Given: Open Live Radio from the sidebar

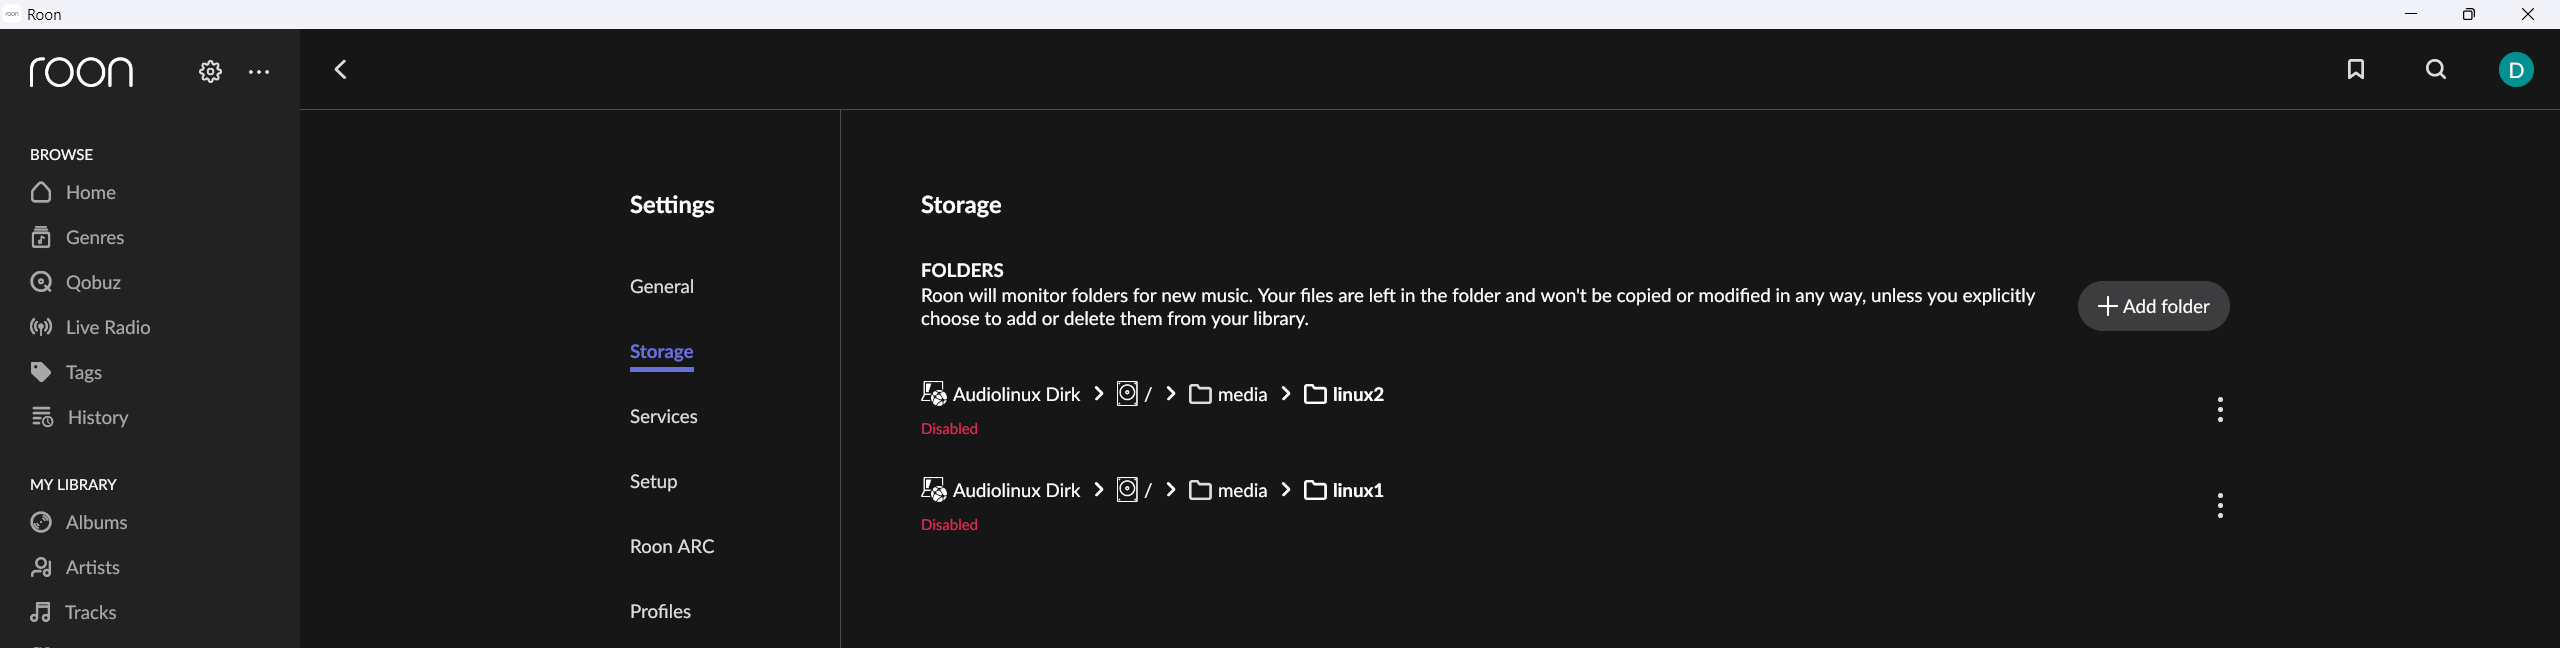Looking at the screenshot, I should click(108, 327).
